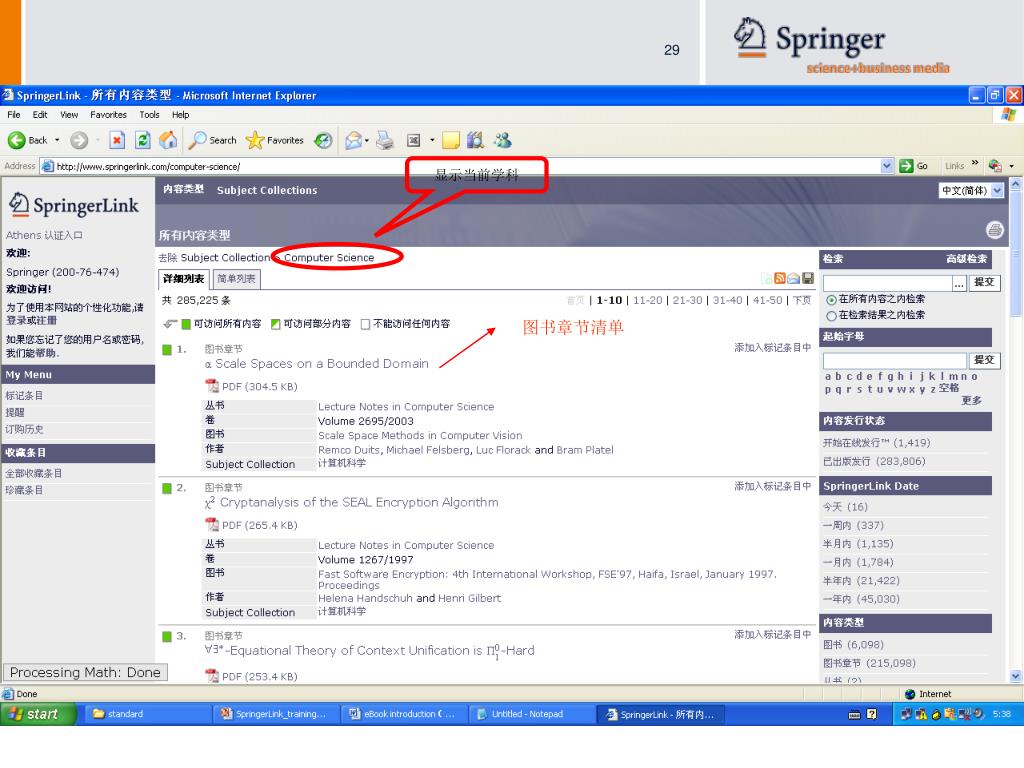Open the Edit menu

point(40,114)
